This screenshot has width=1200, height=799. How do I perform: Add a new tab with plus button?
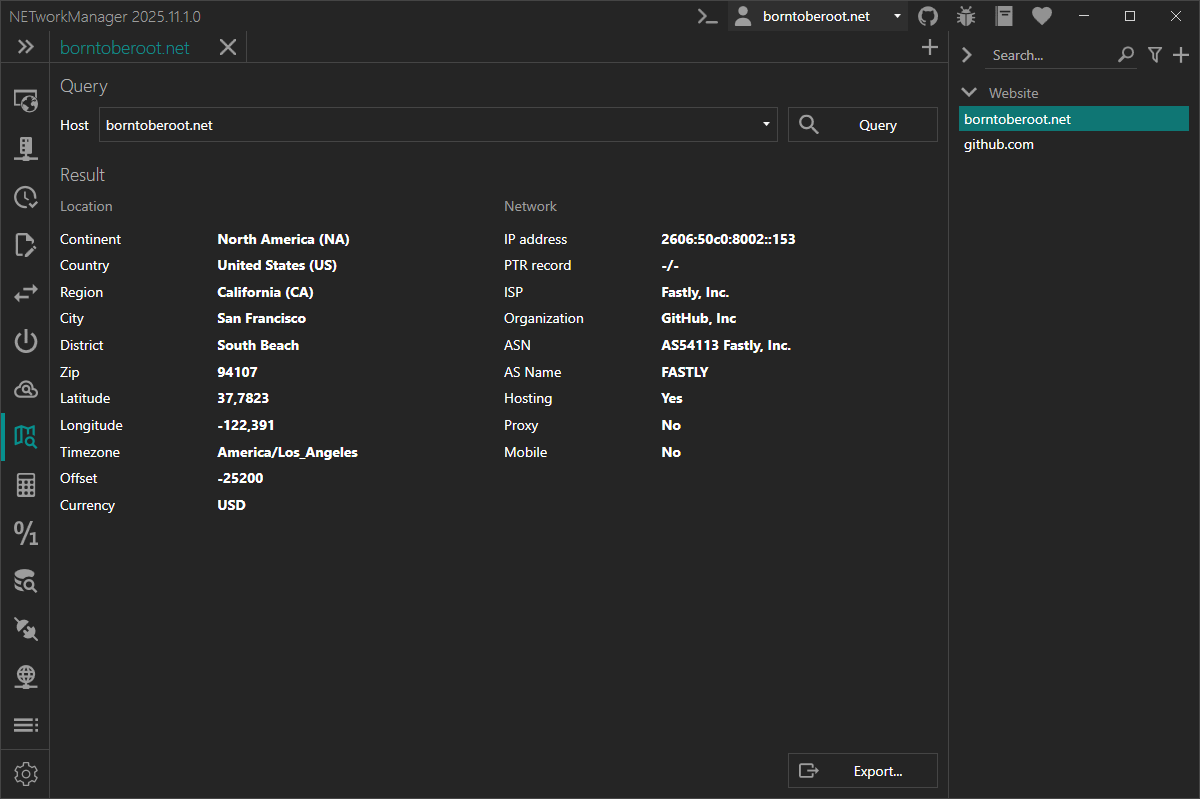coord(929,47)
